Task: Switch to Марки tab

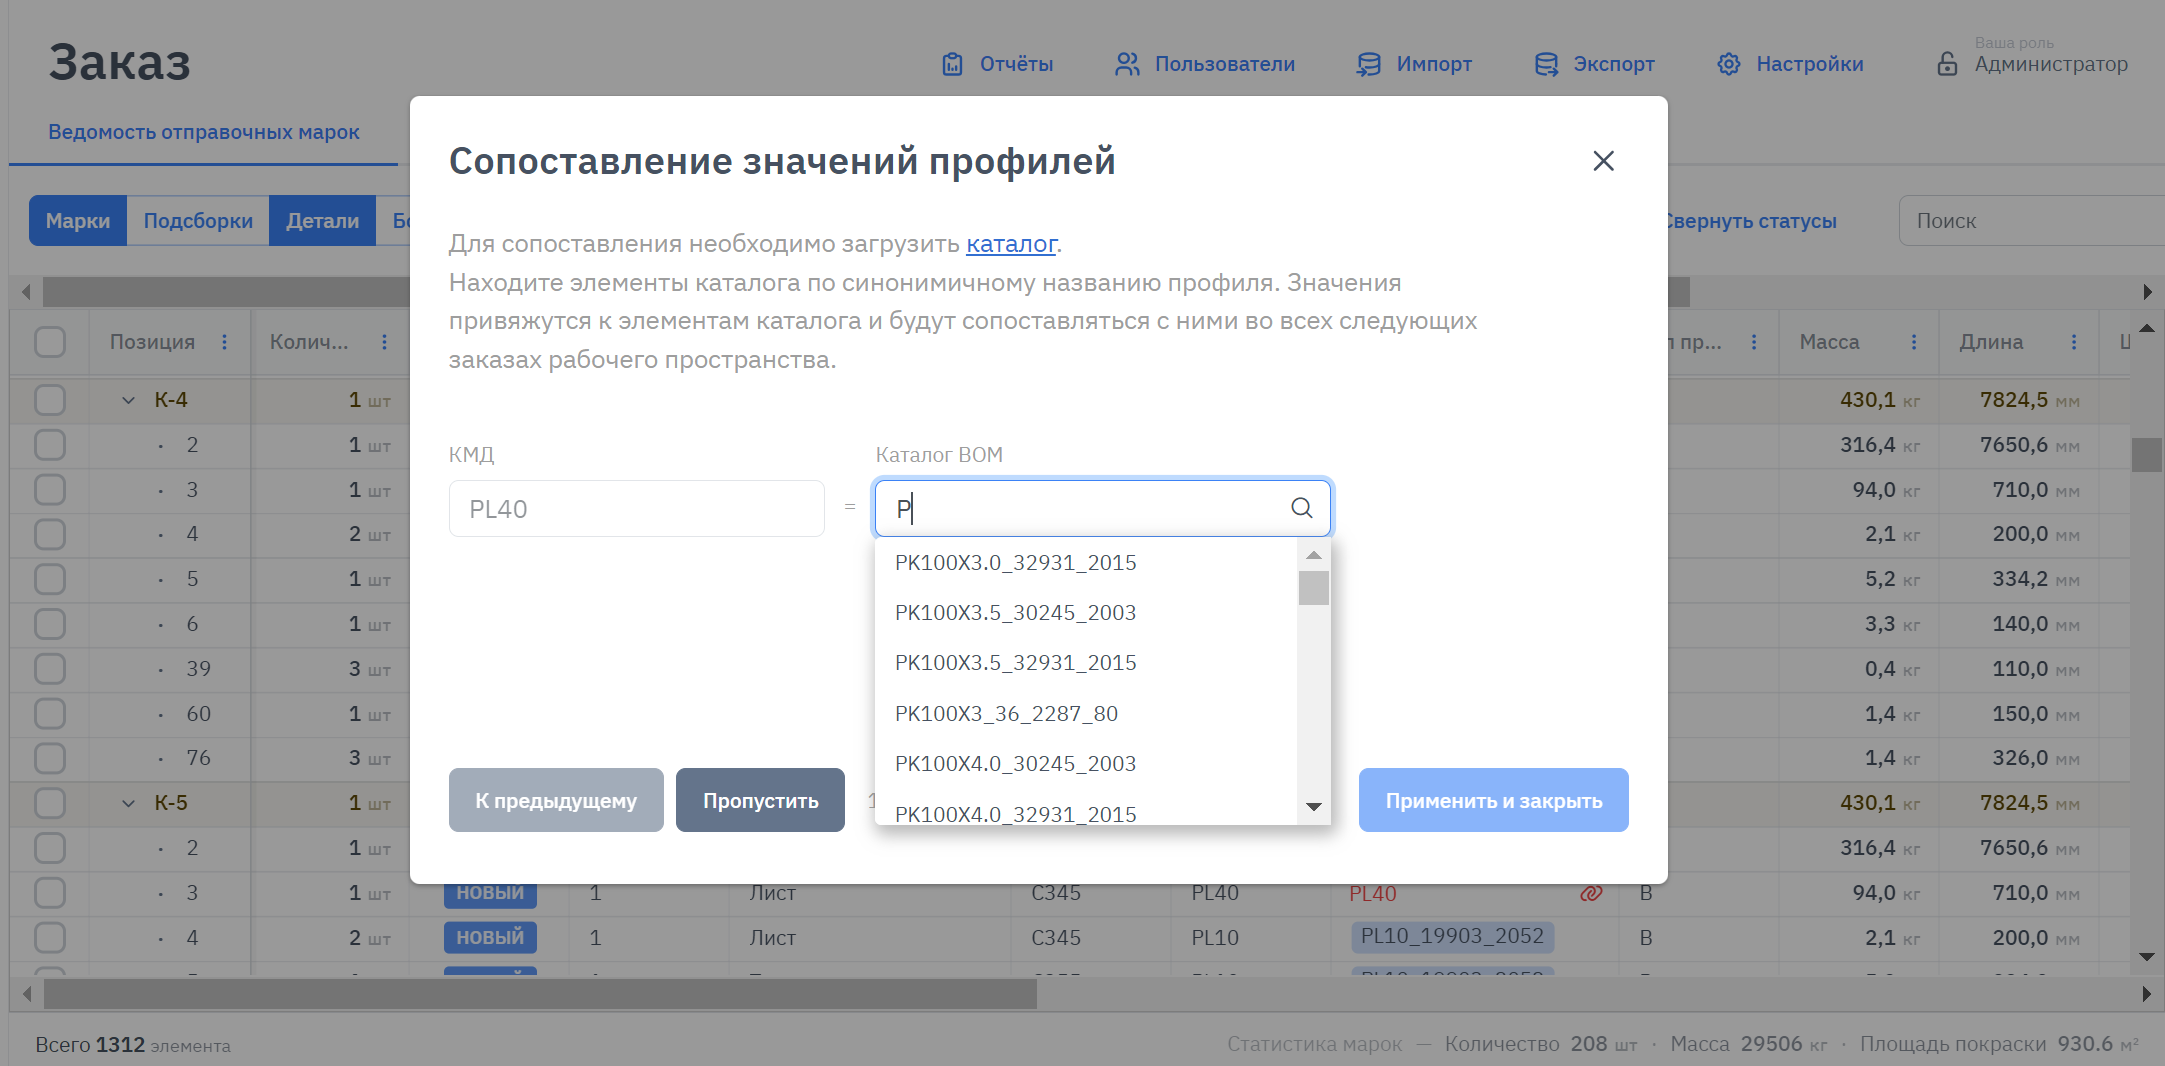Action: pyautogui.click(x=78, y=221)
